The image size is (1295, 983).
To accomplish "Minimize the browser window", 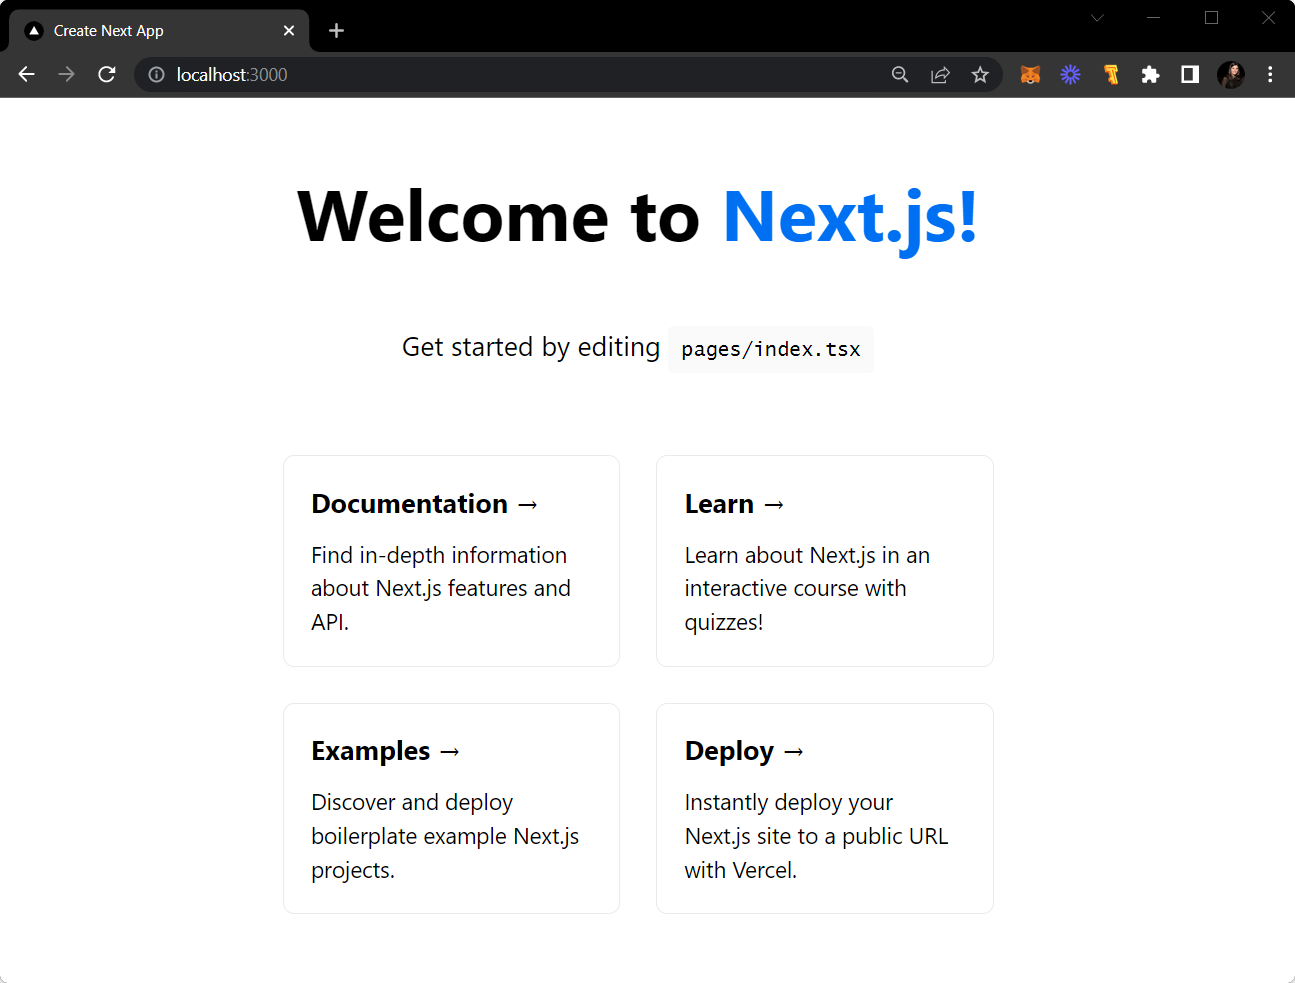I will (1153, 18).
